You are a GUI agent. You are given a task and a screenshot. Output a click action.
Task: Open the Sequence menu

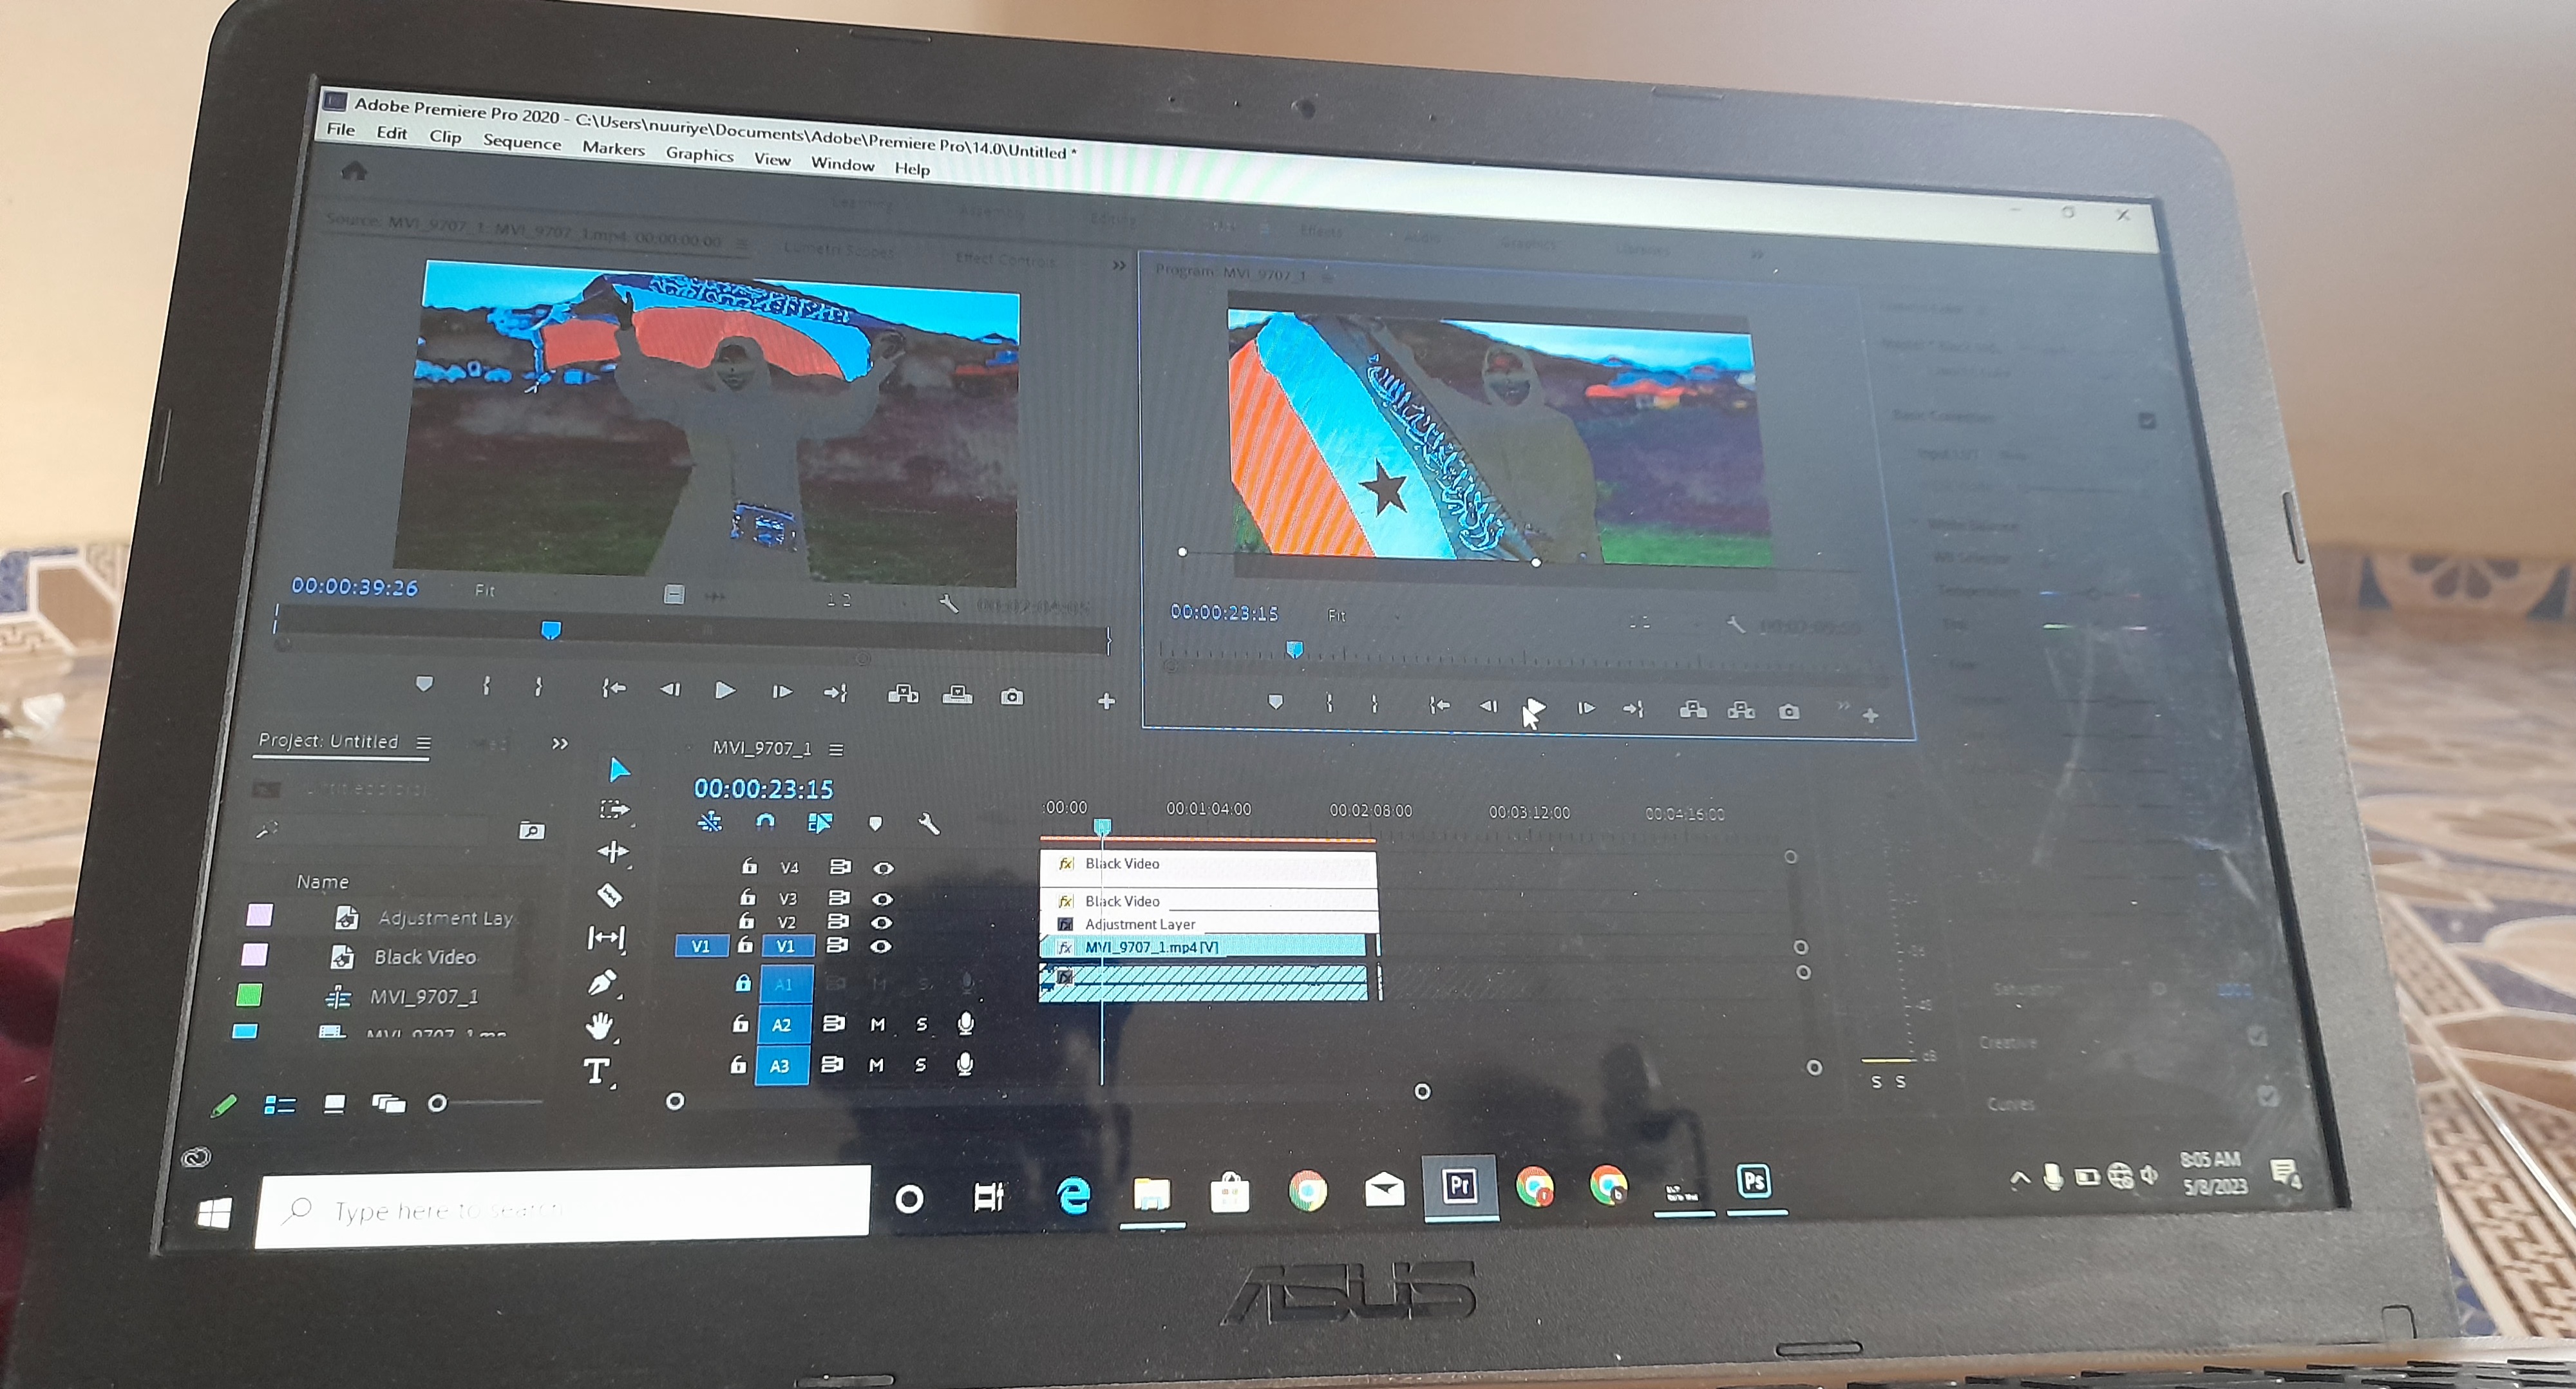(x=522, y=142)
